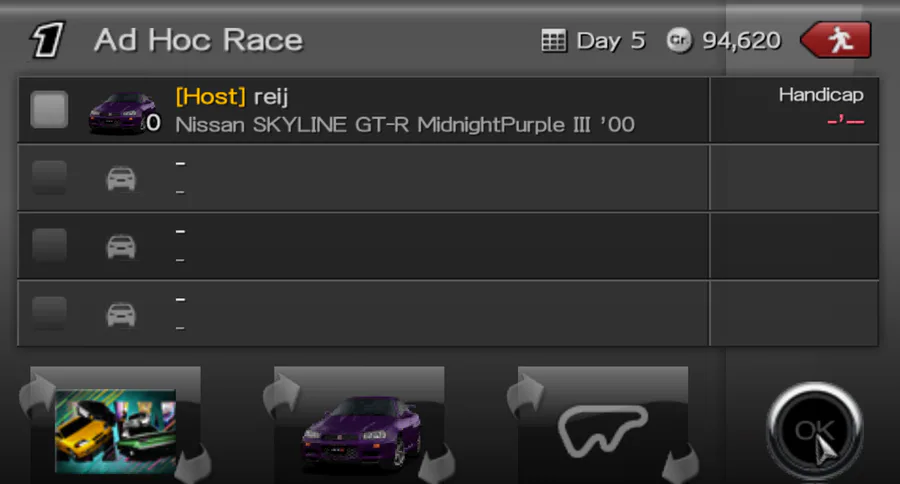Select the race mode artwork tile
This screenshot has height=484, width=900.
tap(115, 425)
